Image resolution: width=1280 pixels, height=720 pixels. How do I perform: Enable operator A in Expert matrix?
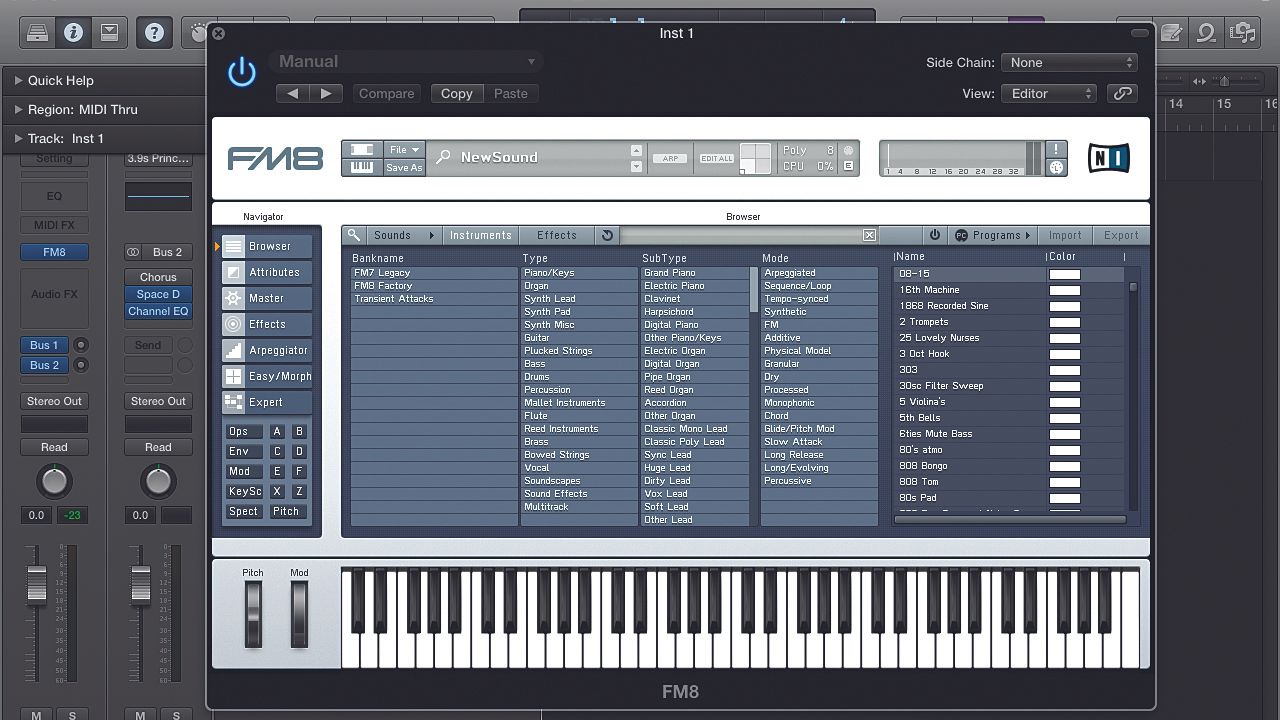tap(277, 431)
